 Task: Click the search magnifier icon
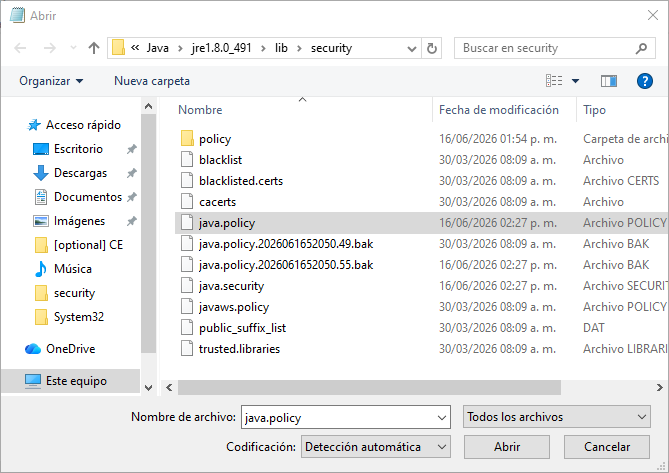tap(641, 48)
